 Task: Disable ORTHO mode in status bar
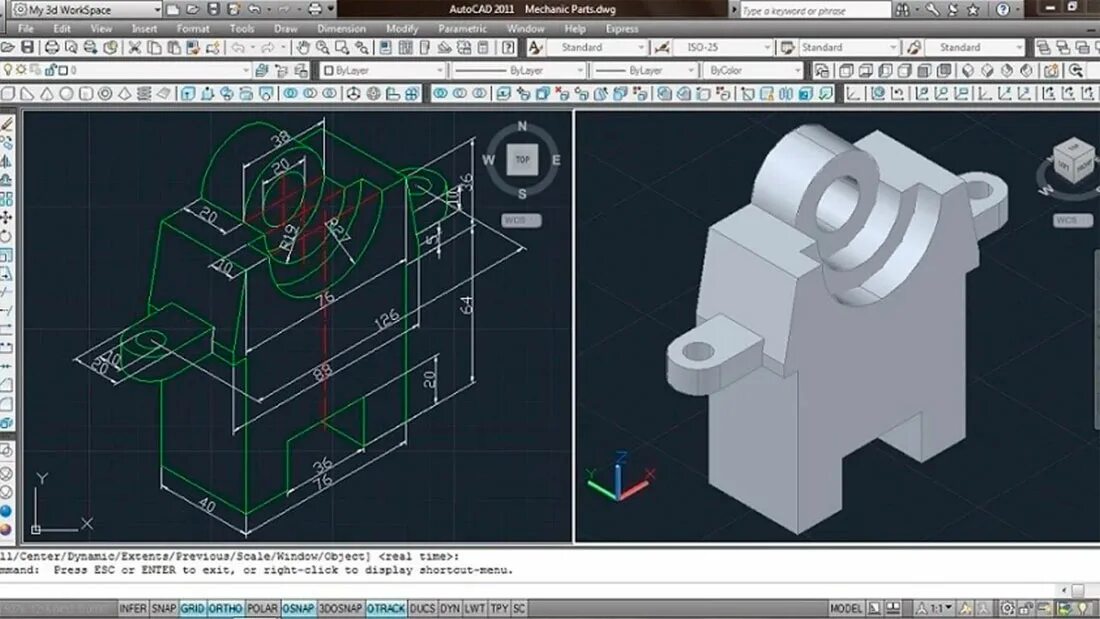225,608
